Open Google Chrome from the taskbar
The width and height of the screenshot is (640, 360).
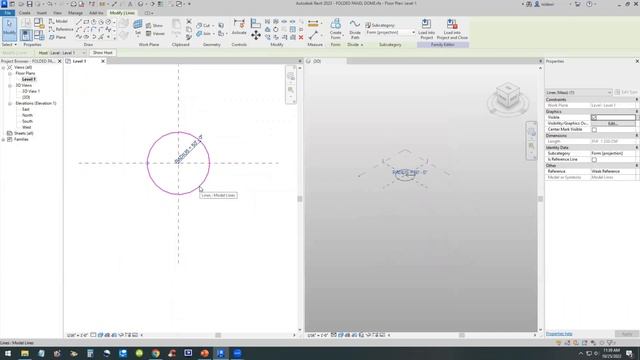(156, 353)
